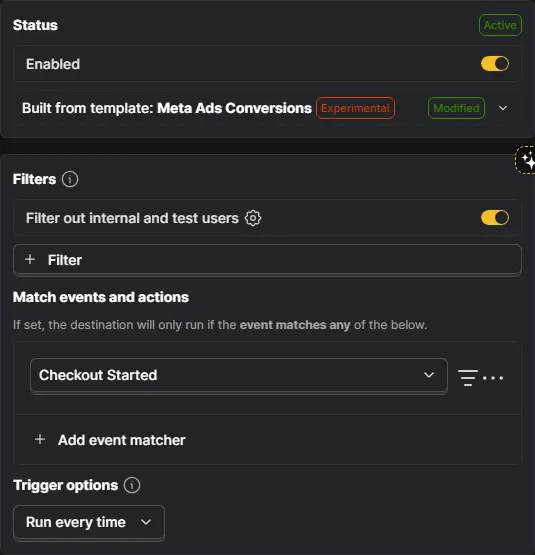Click the info icon beside Trigger options
Viewport: 535px width, 555px height.
pos(132,485)
